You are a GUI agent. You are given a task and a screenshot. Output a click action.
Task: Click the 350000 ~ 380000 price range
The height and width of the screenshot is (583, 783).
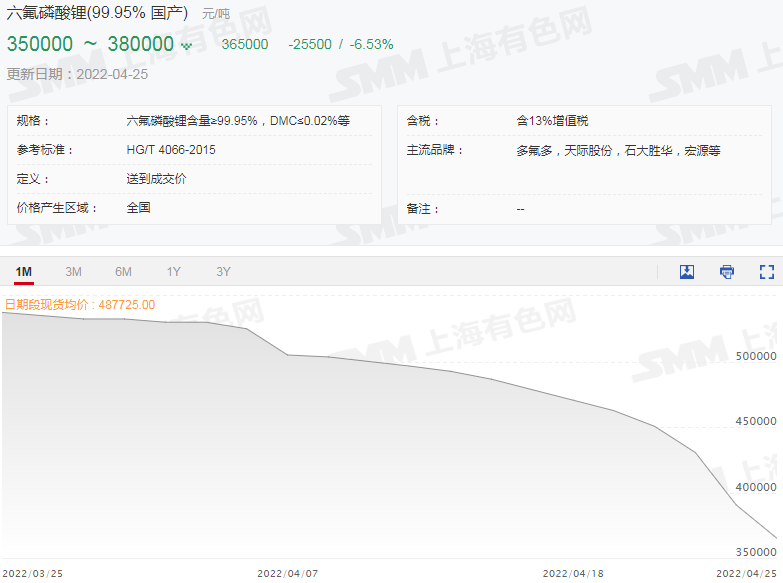click(90, 44)
